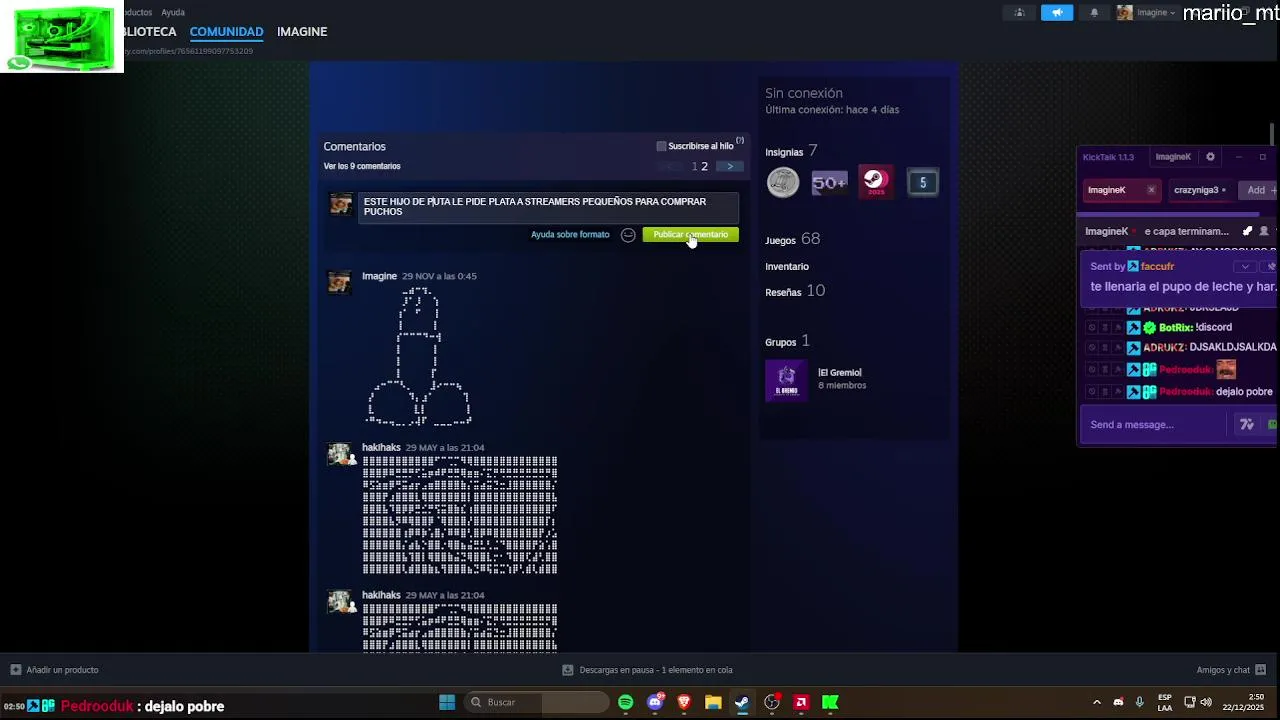Open first hakihaks commenter profile link
The height and width of the screenshot is (720, 1280).
pyautogui.click(x=381, y=448)
